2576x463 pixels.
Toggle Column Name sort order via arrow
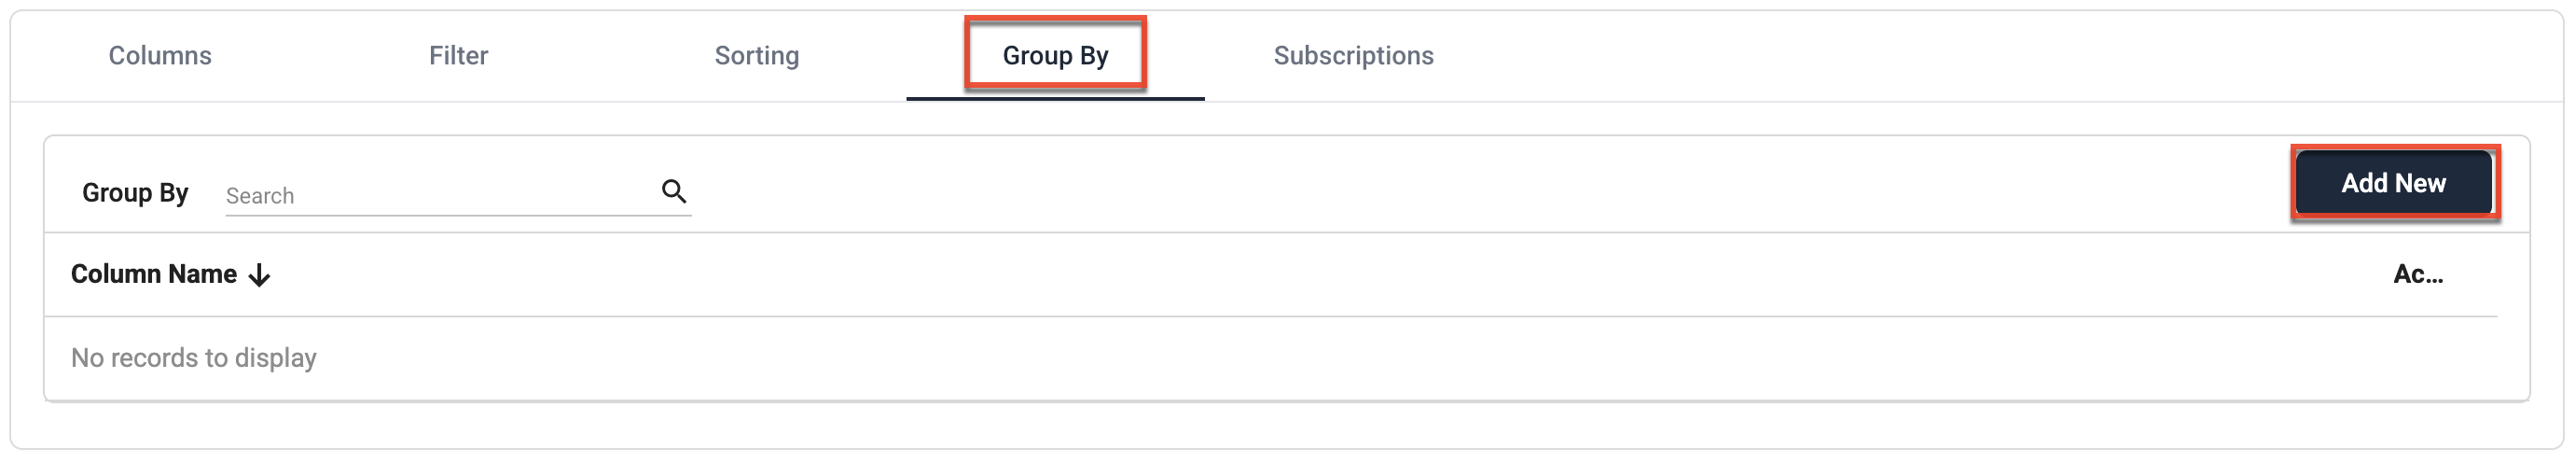[x=259, y=275]
